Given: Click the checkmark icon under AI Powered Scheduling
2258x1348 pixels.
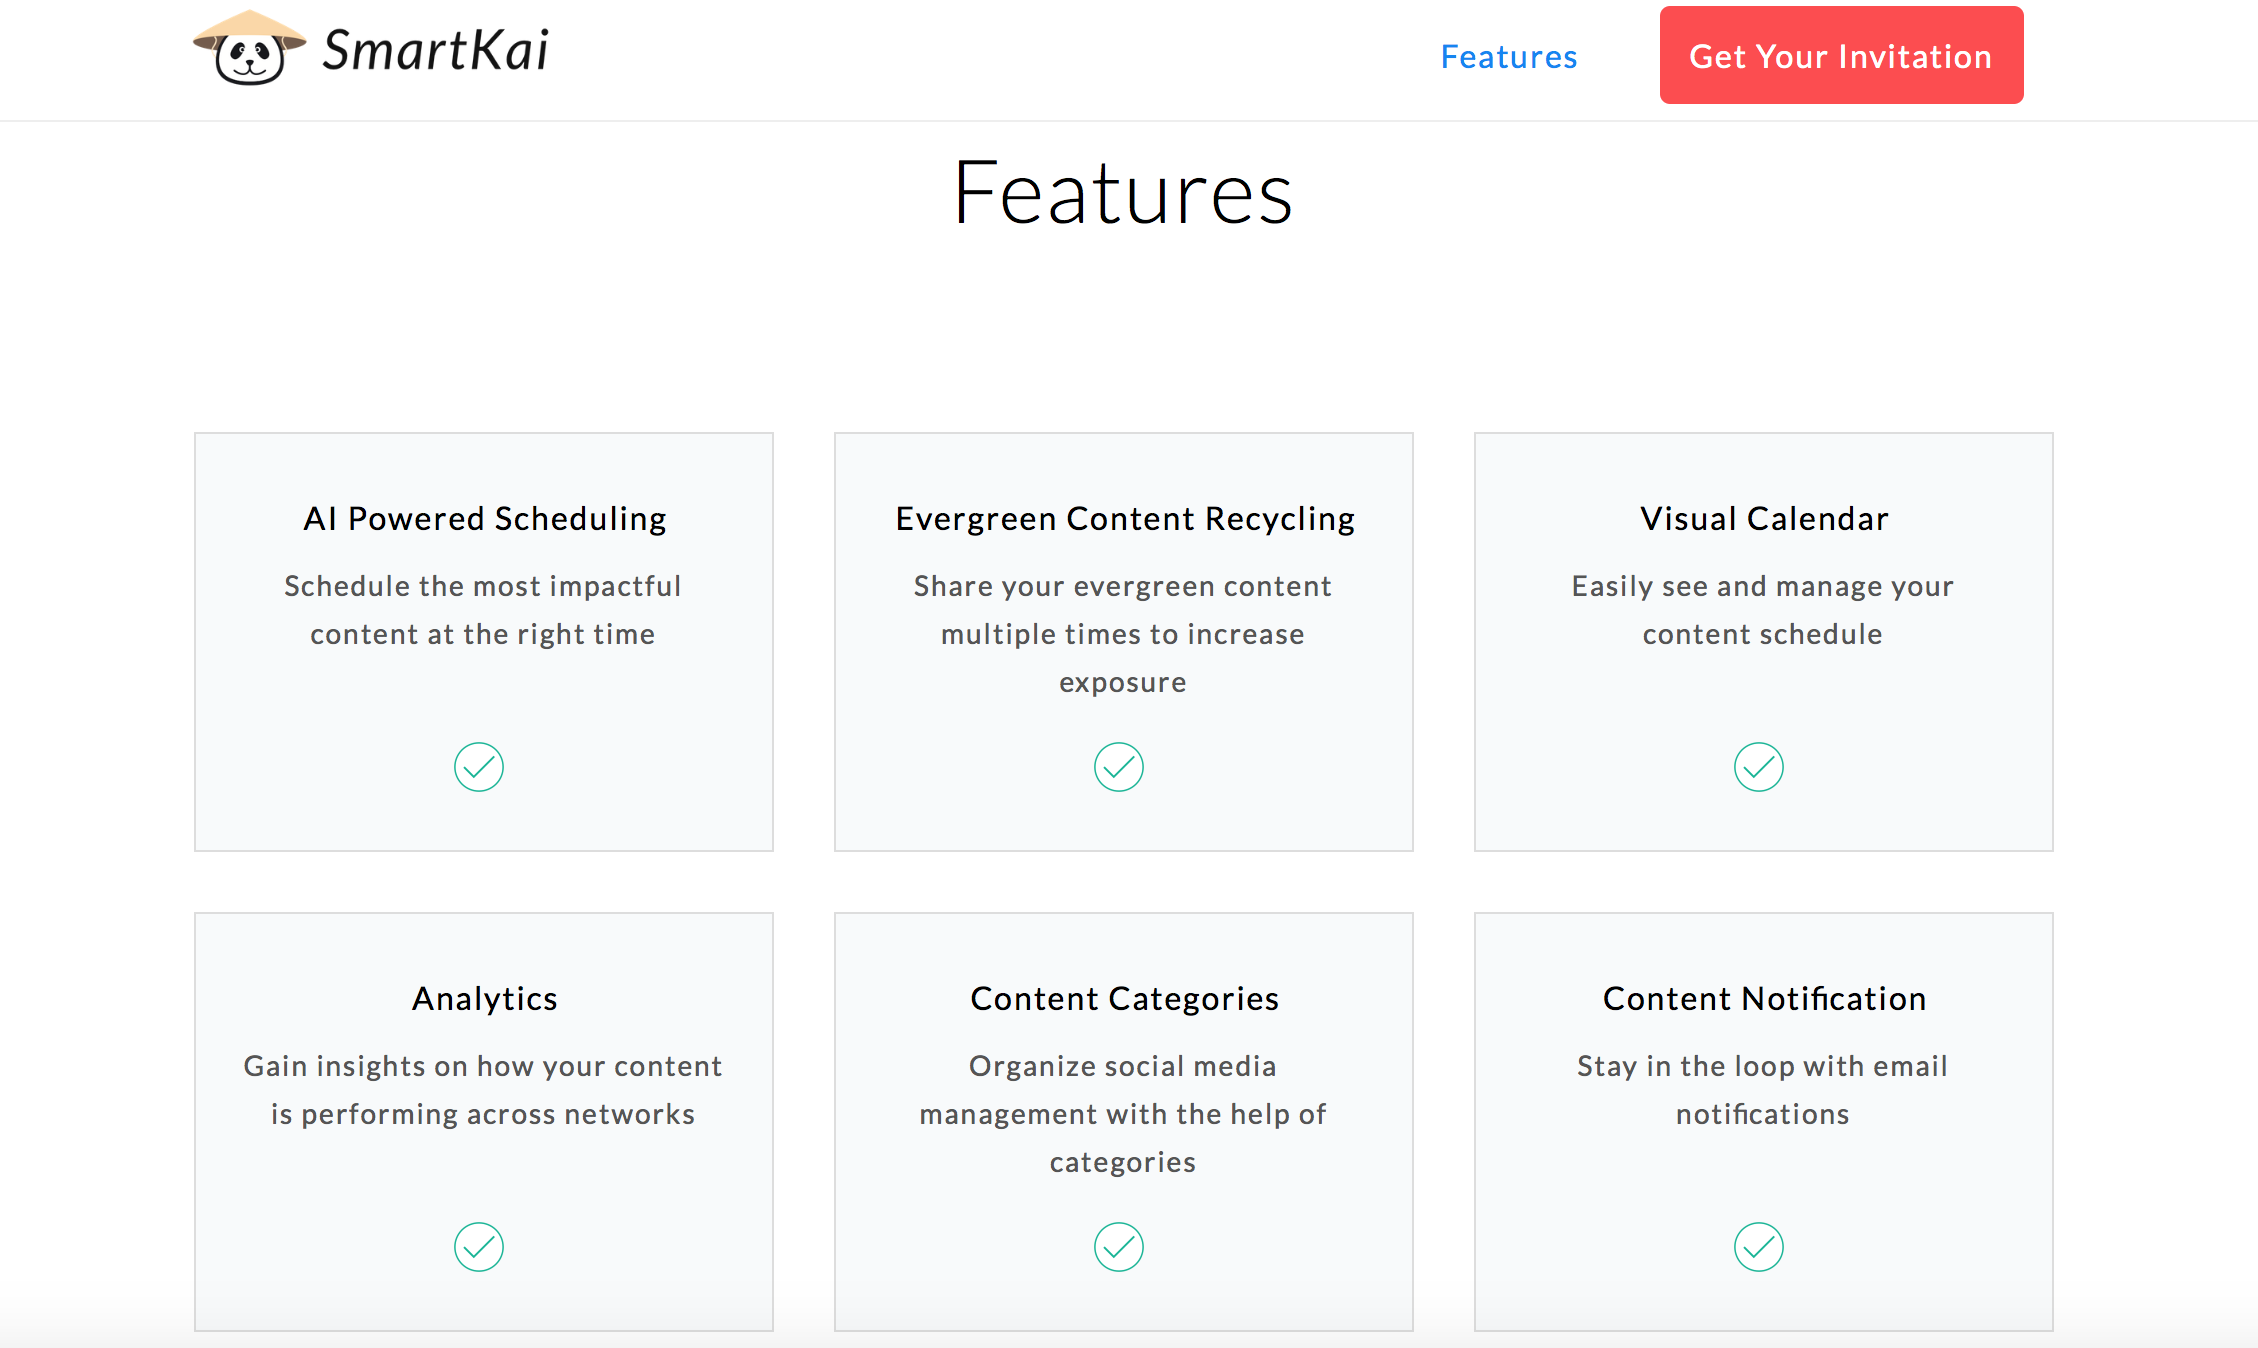Looking at the screenshot, I should pyautogui.click(x=479, y=767).
